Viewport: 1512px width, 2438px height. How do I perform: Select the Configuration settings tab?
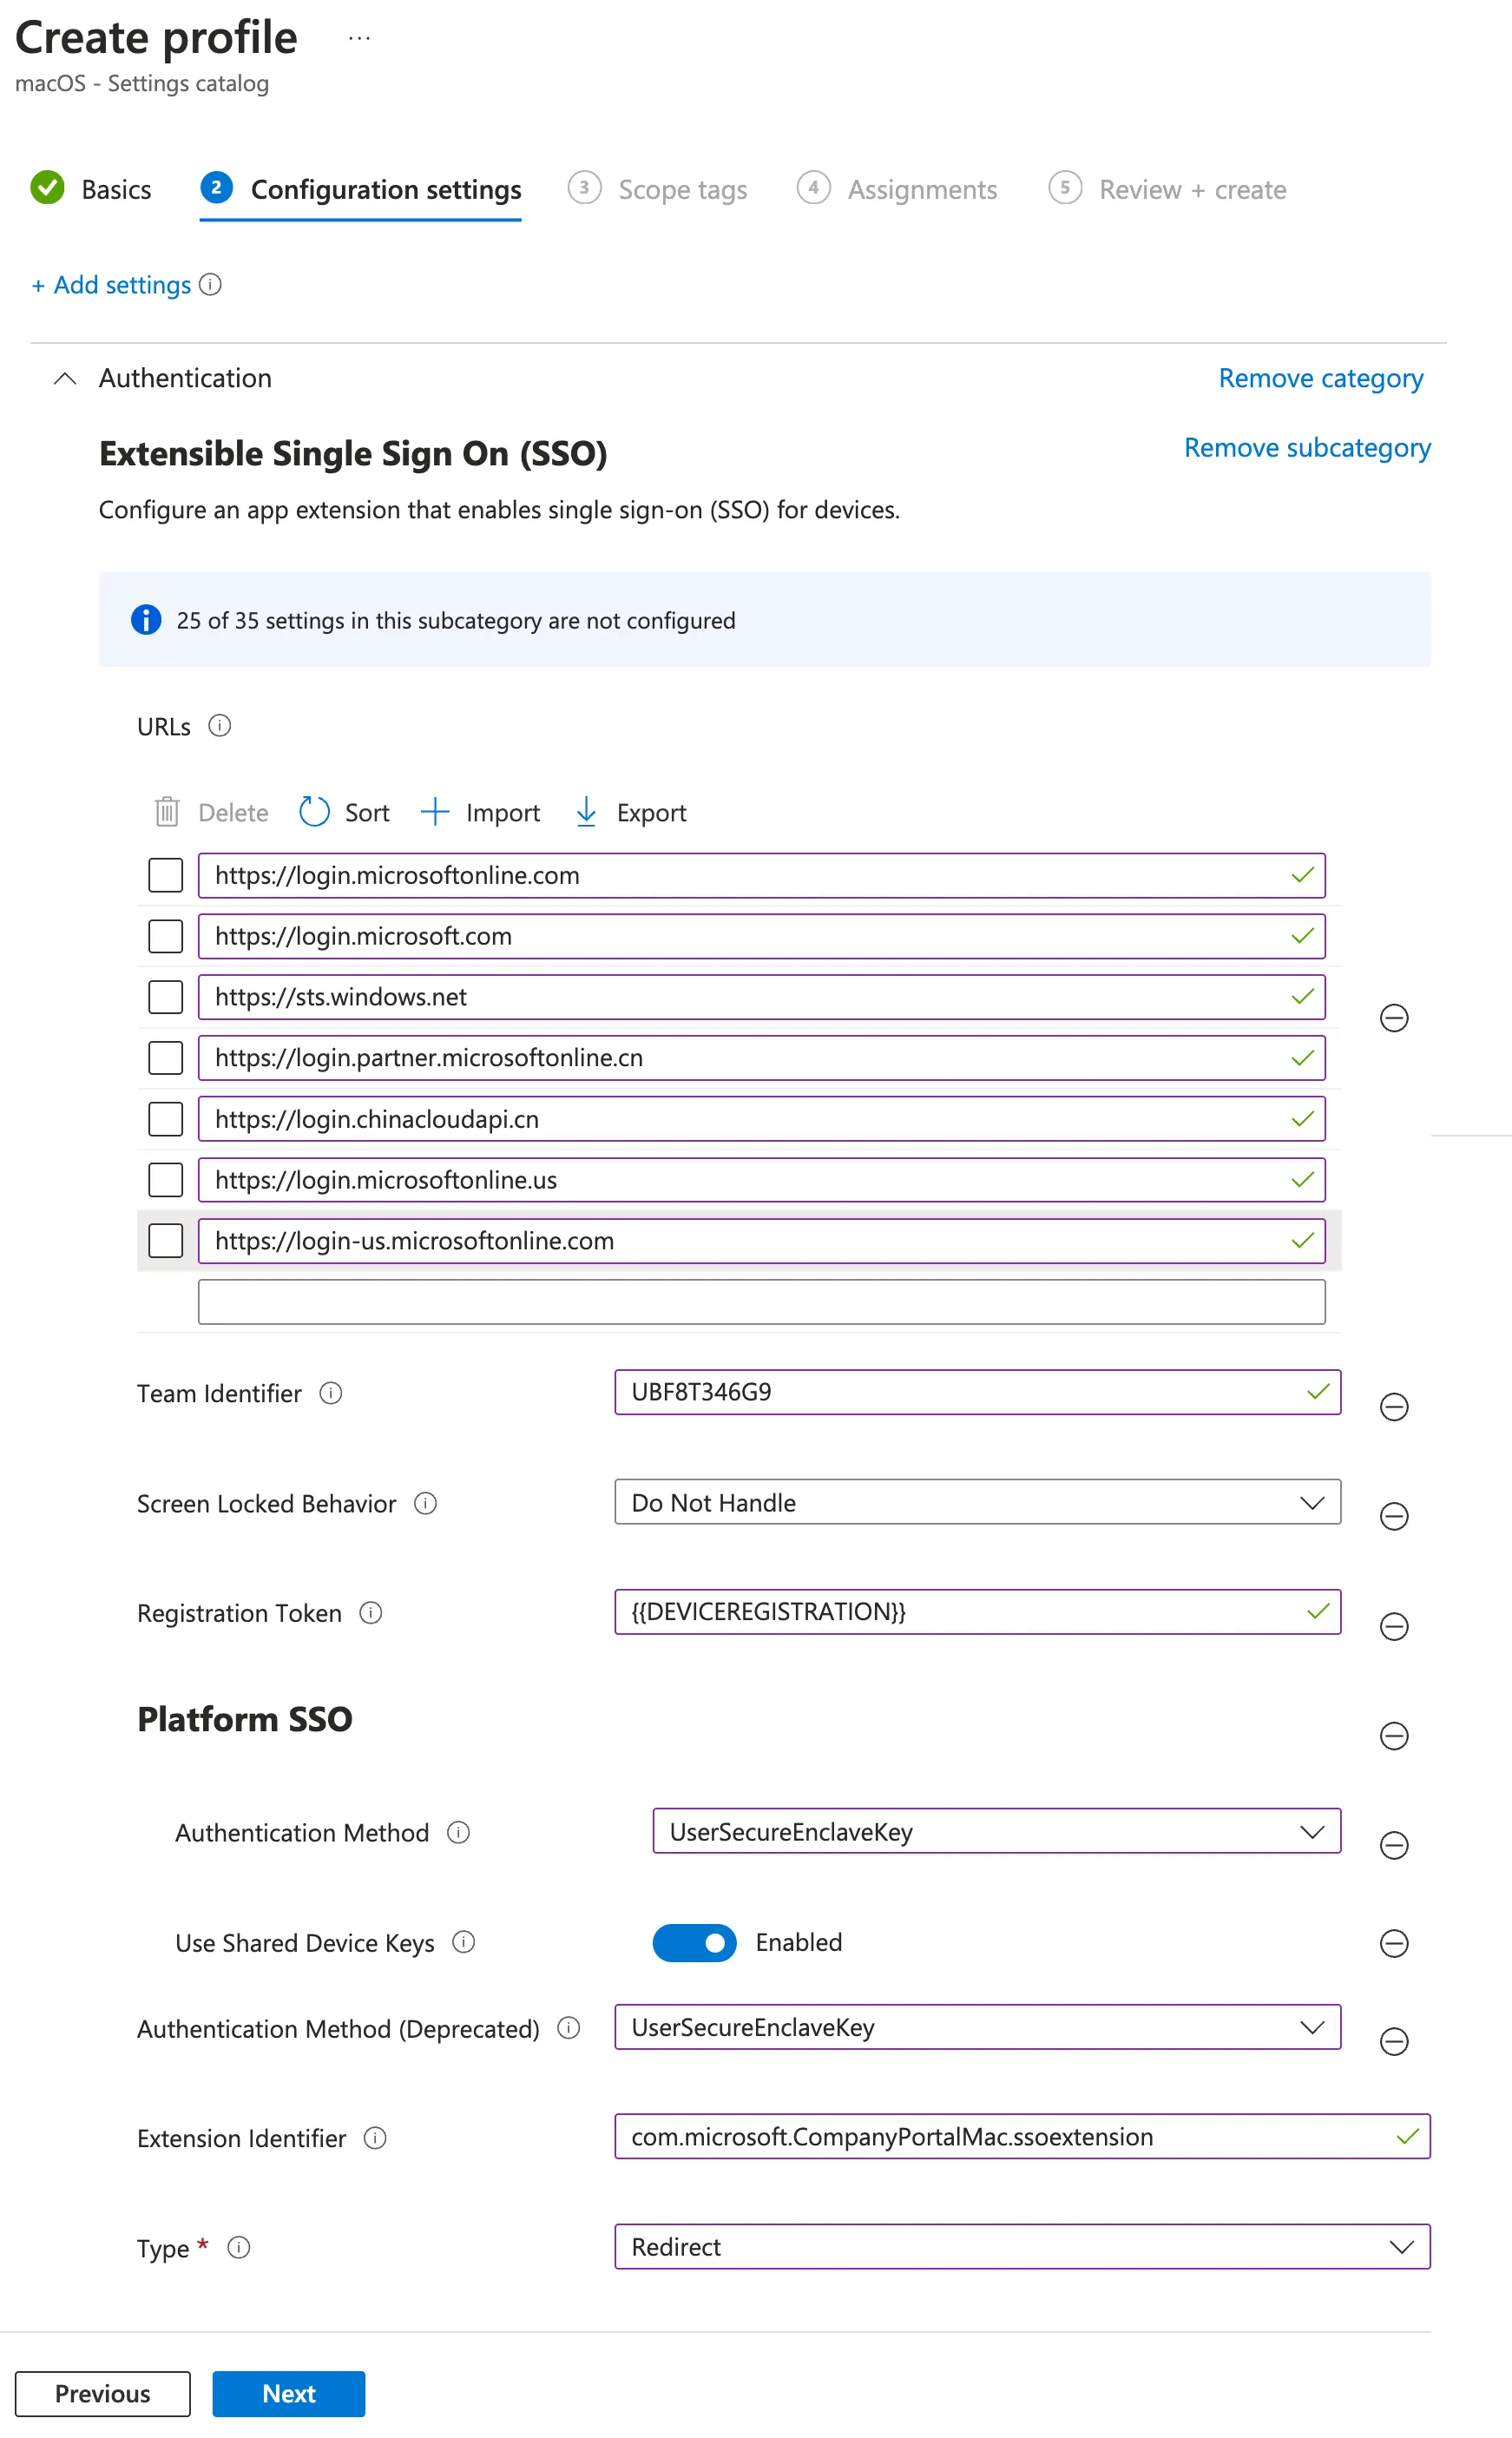tap(361, 189)
